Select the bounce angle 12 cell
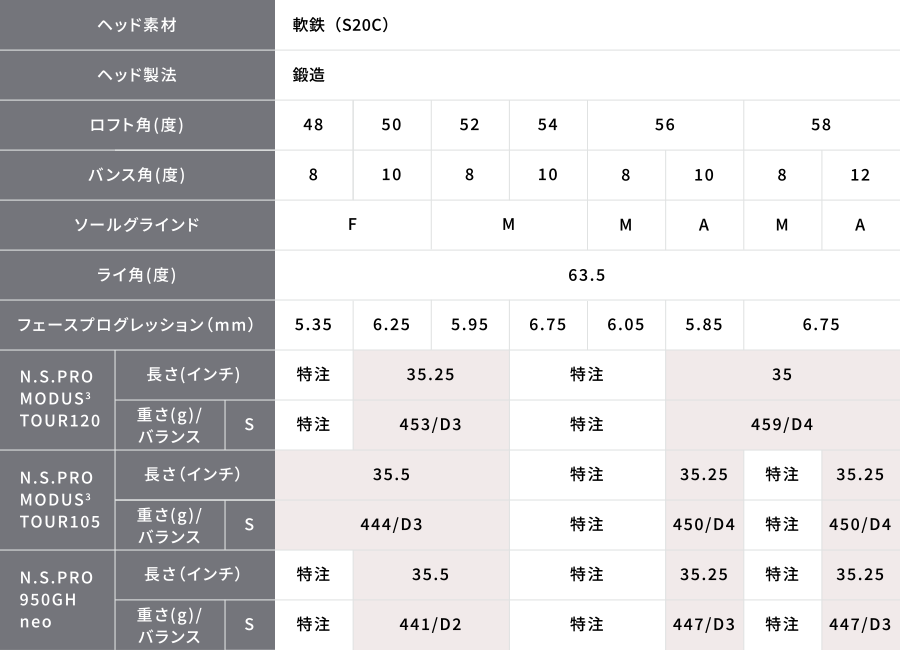This screenshot has width=900, height=650. tap(861, 175)
